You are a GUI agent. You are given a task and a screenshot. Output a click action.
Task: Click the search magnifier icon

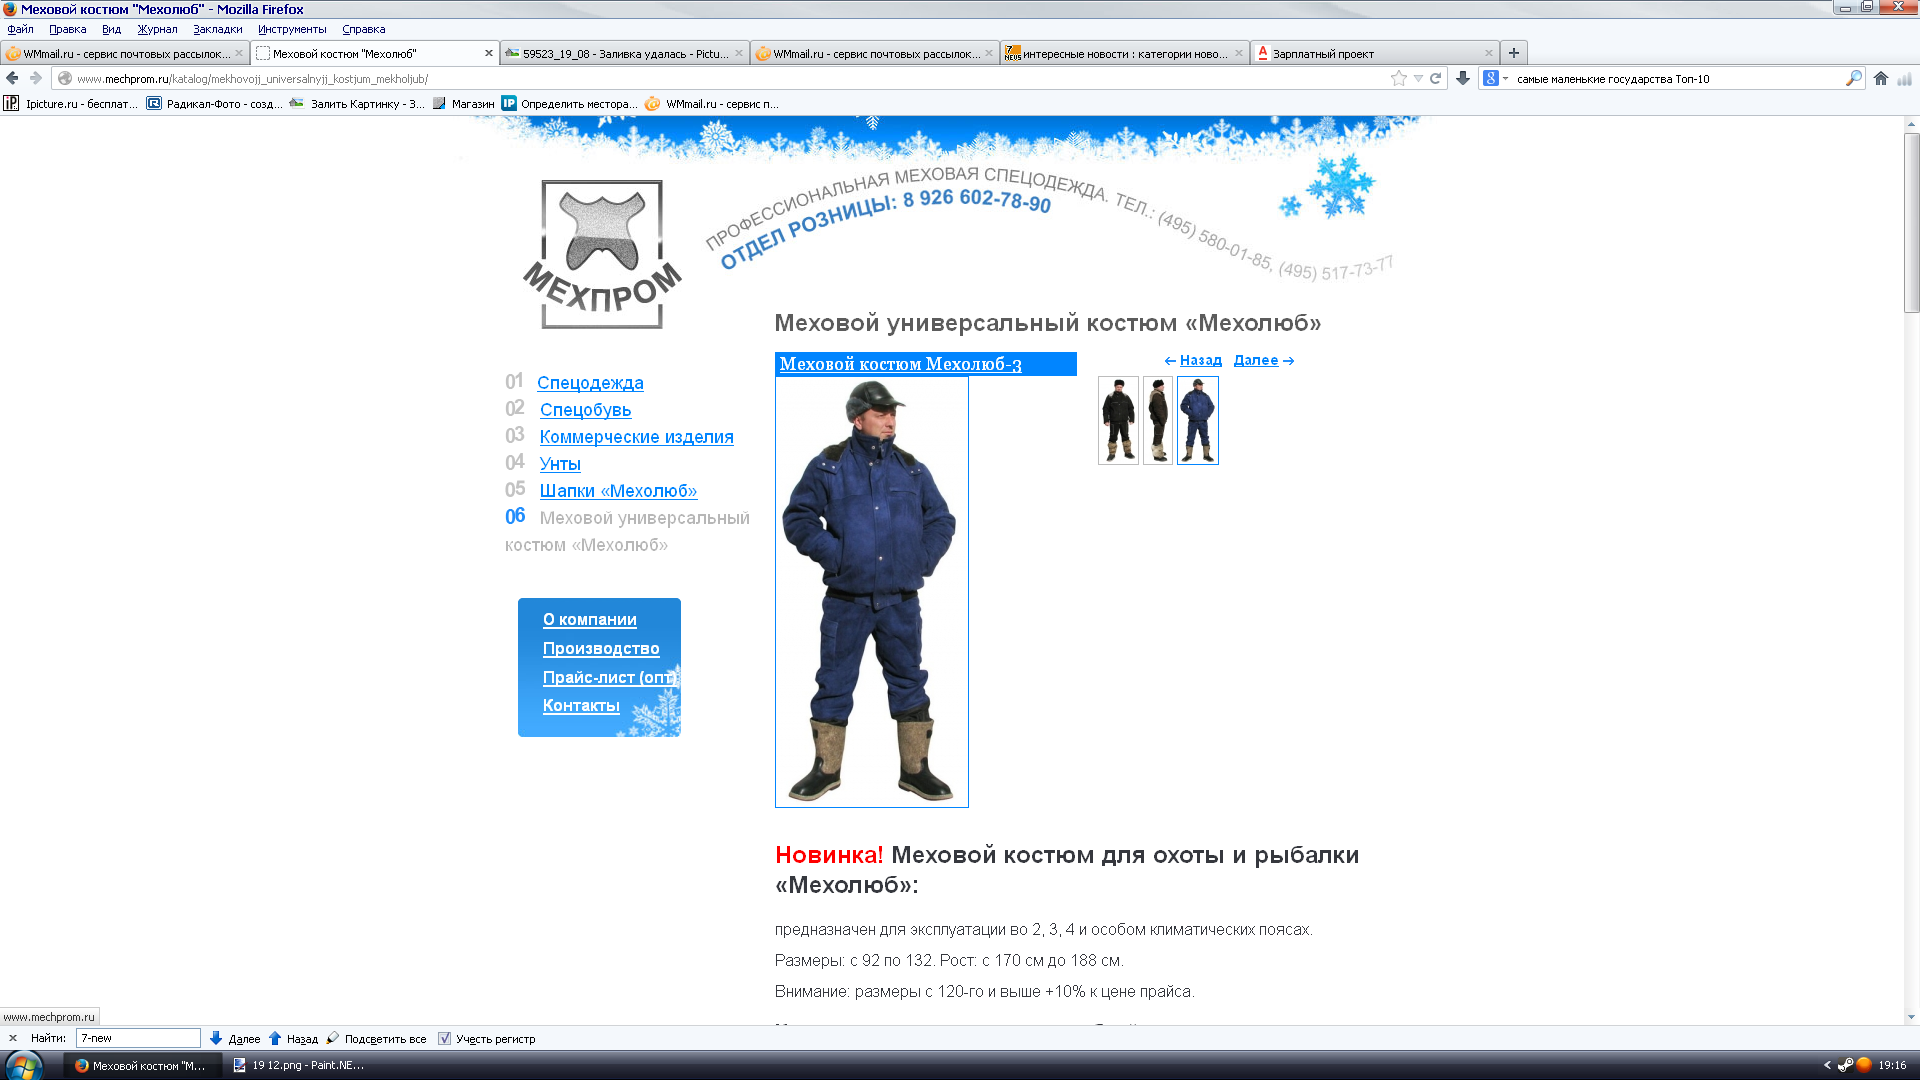(x=1853, y=78)
